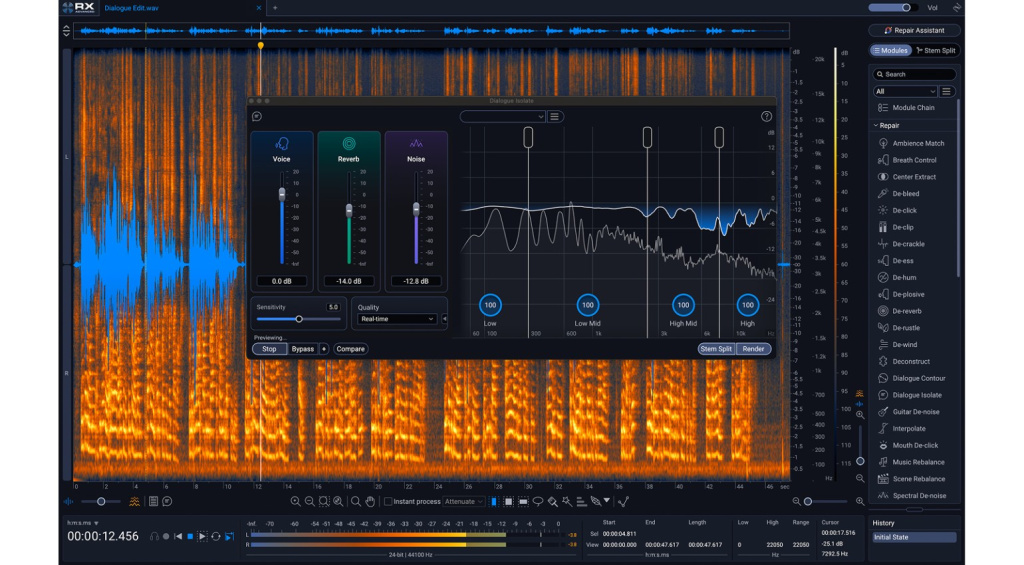Click the Sensitivity slider handle

click(298, 319)
